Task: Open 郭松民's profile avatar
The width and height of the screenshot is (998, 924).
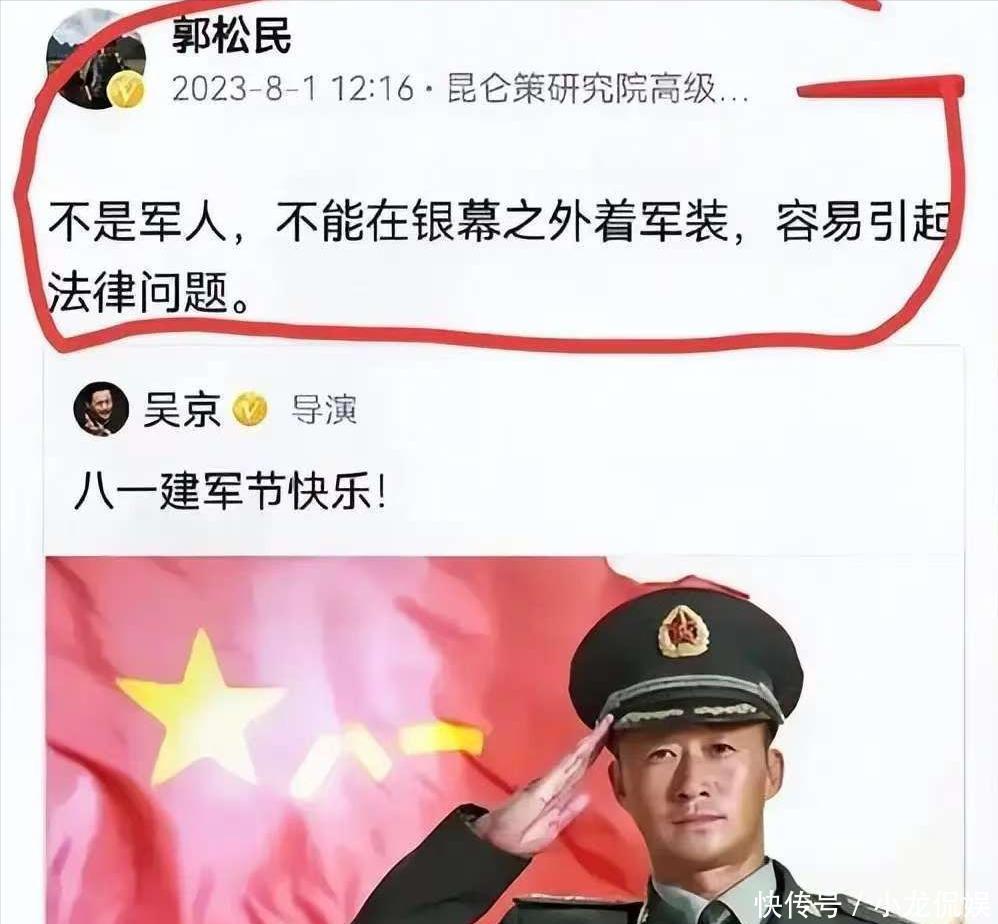Action: tap(99, 59)
